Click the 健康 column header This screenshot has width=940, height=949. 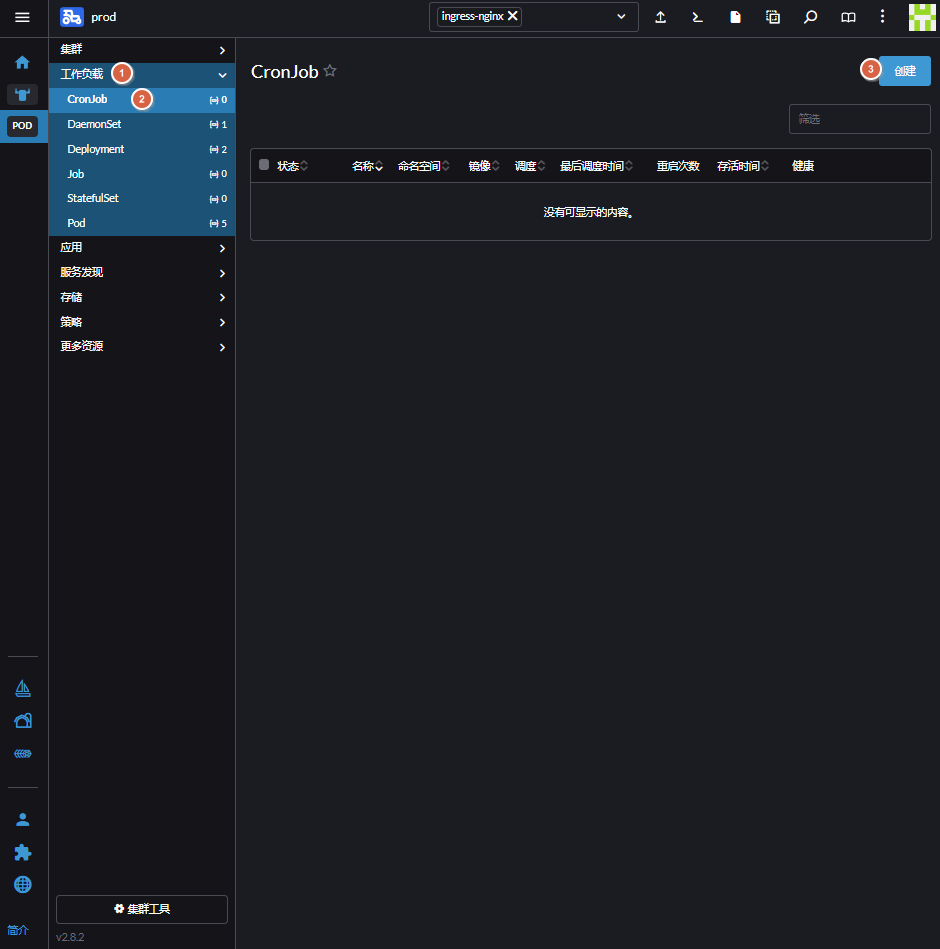coord(803,166)
